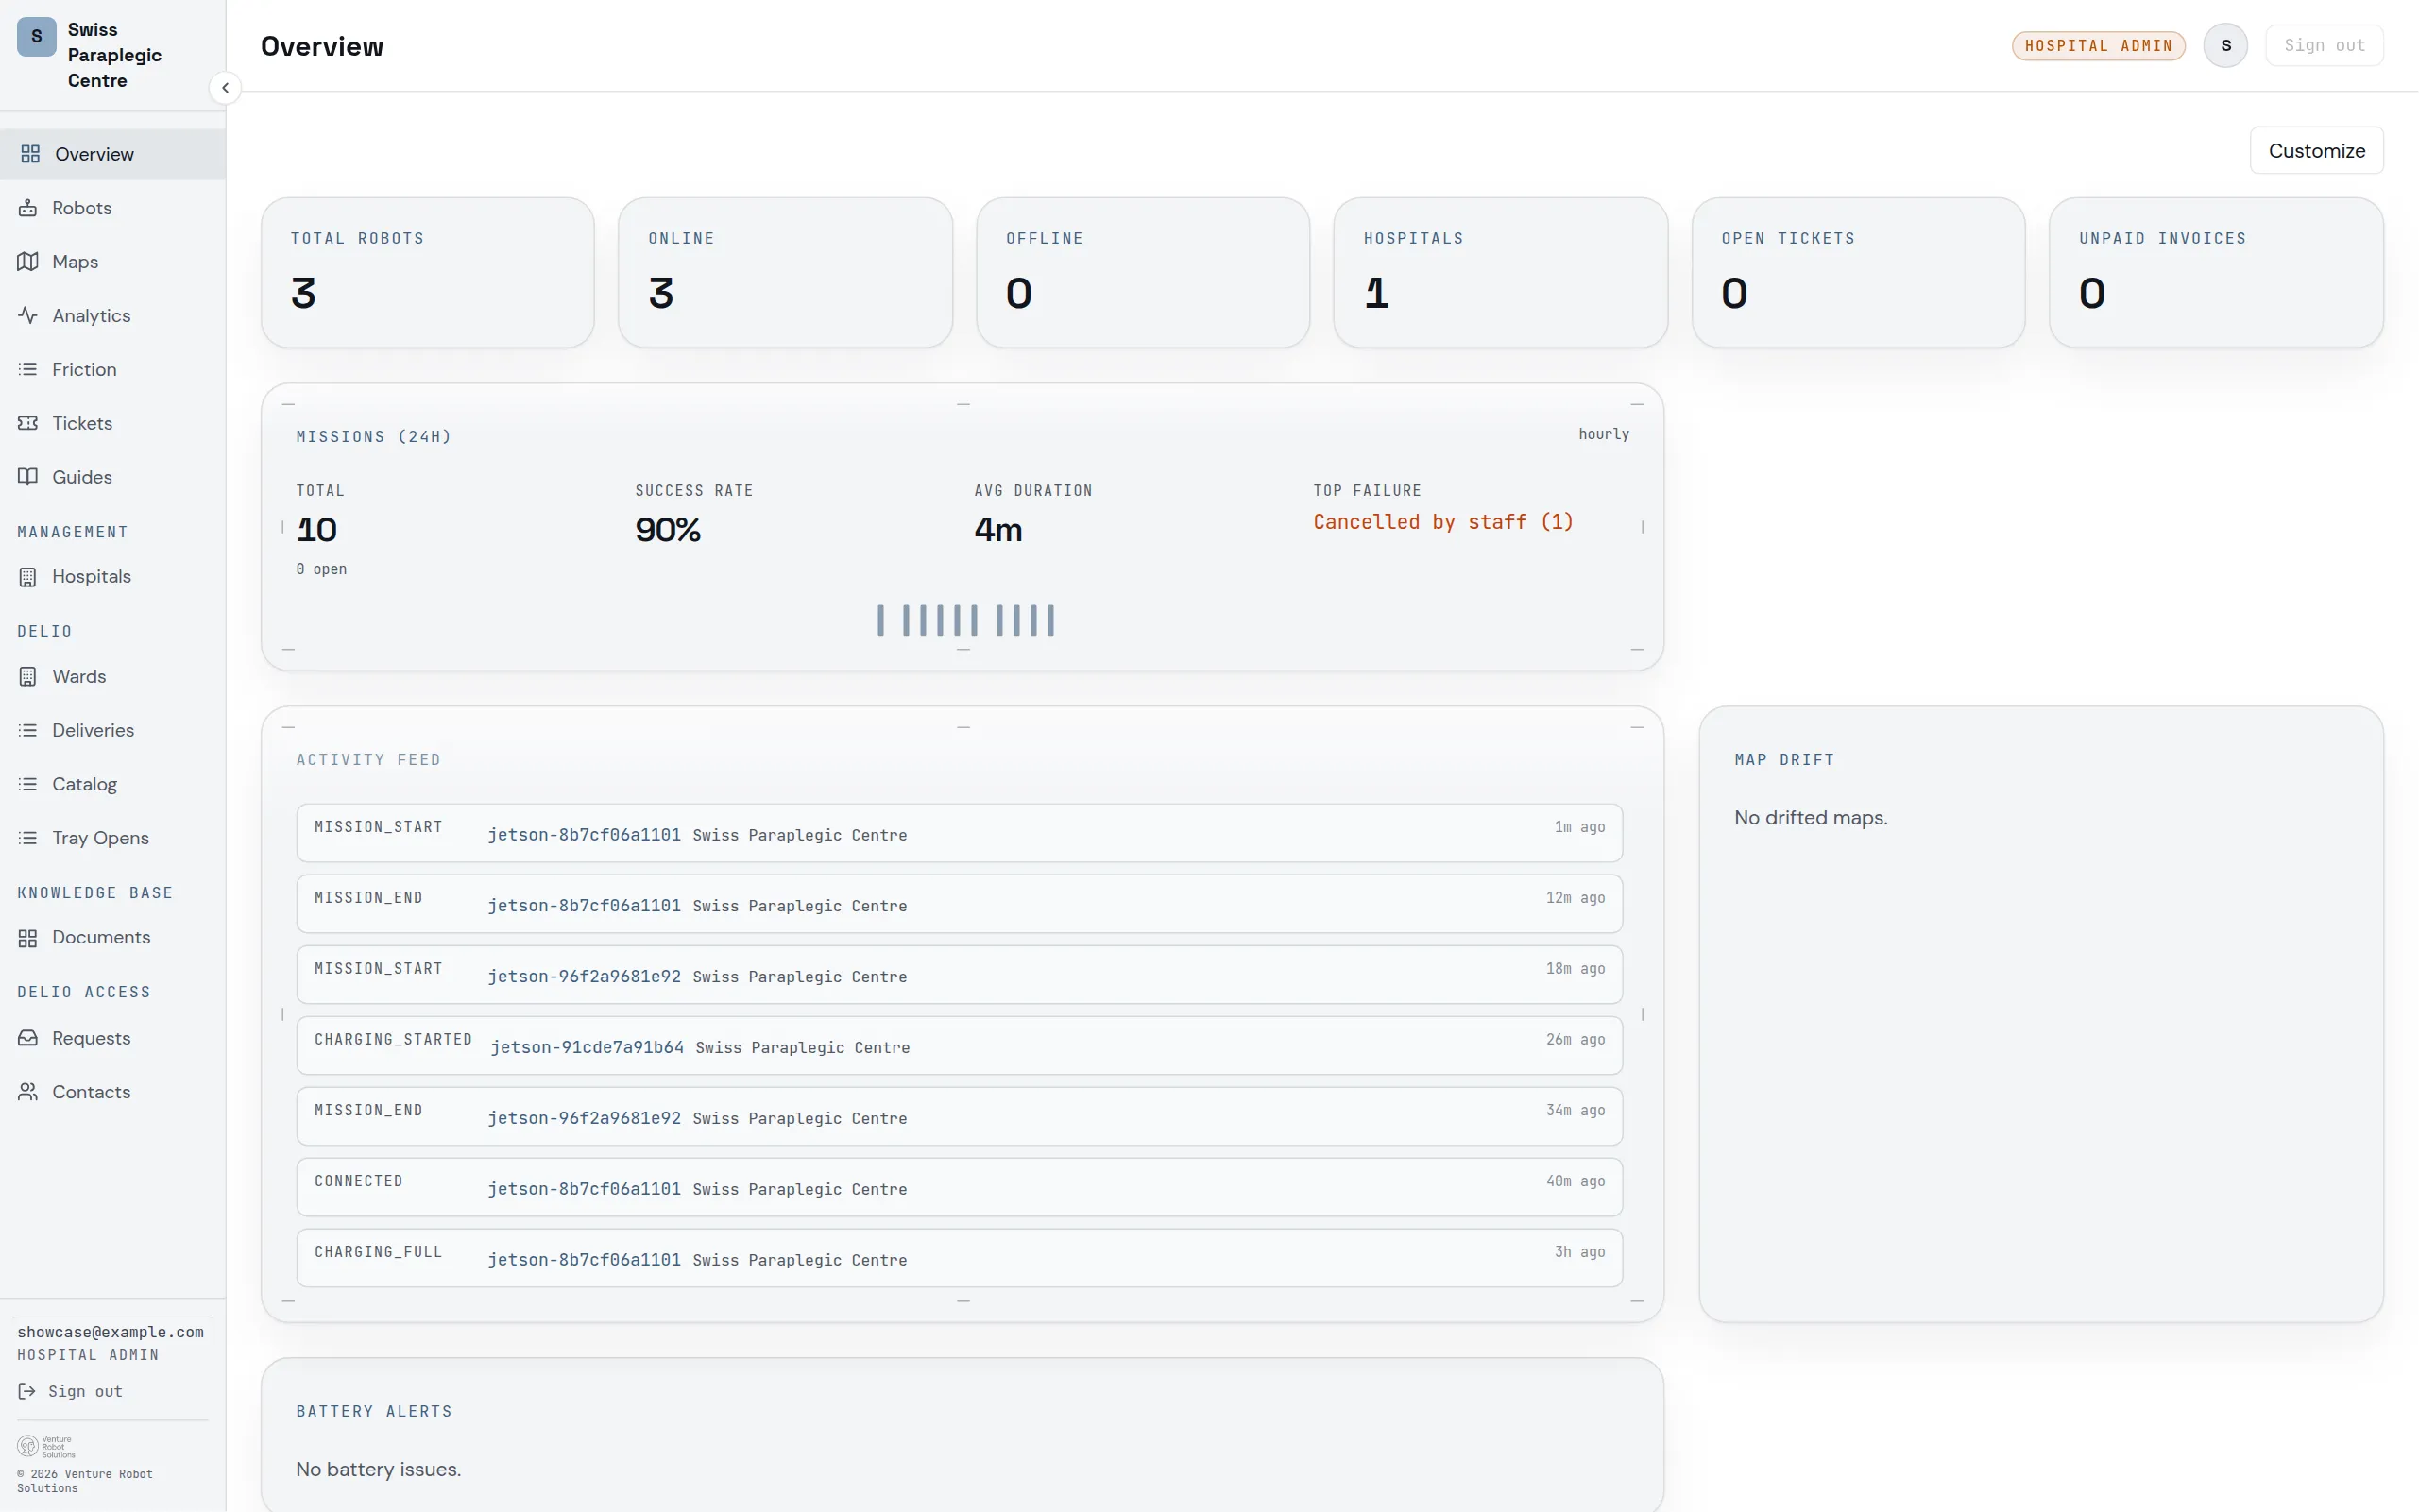Click the Maps icon in sidebar

click(x=28, y=262)
